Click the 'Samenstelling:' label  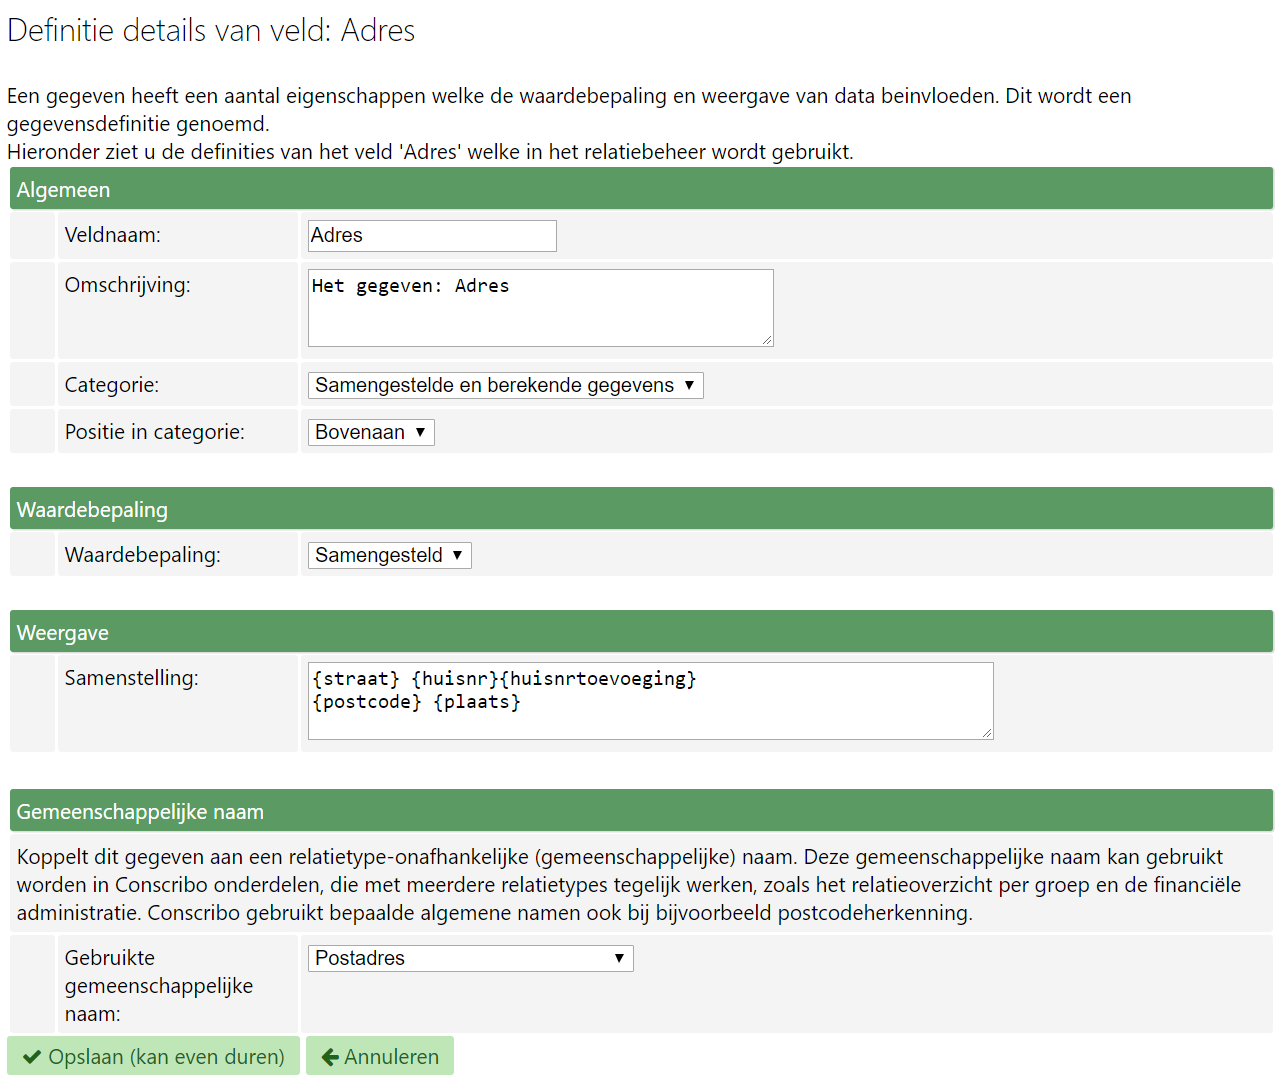pos(131,678)
